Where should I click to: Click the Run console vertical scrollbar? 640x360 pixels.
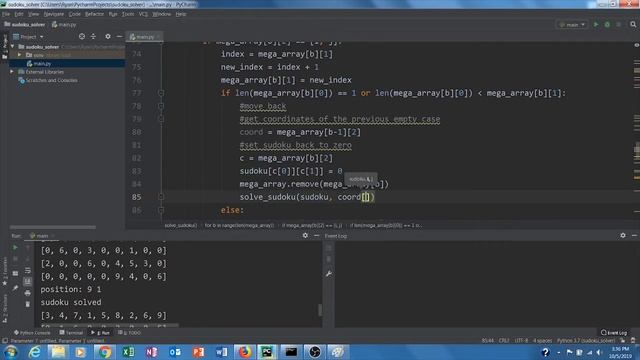(320, 310)
